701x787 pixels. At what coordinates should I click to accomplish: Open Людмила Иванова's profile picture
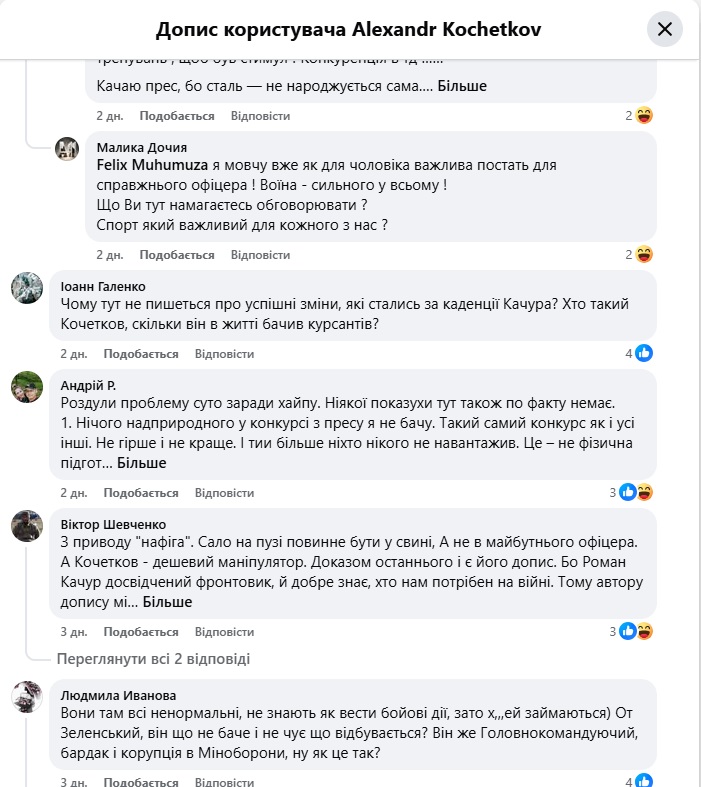pos(26,696)
